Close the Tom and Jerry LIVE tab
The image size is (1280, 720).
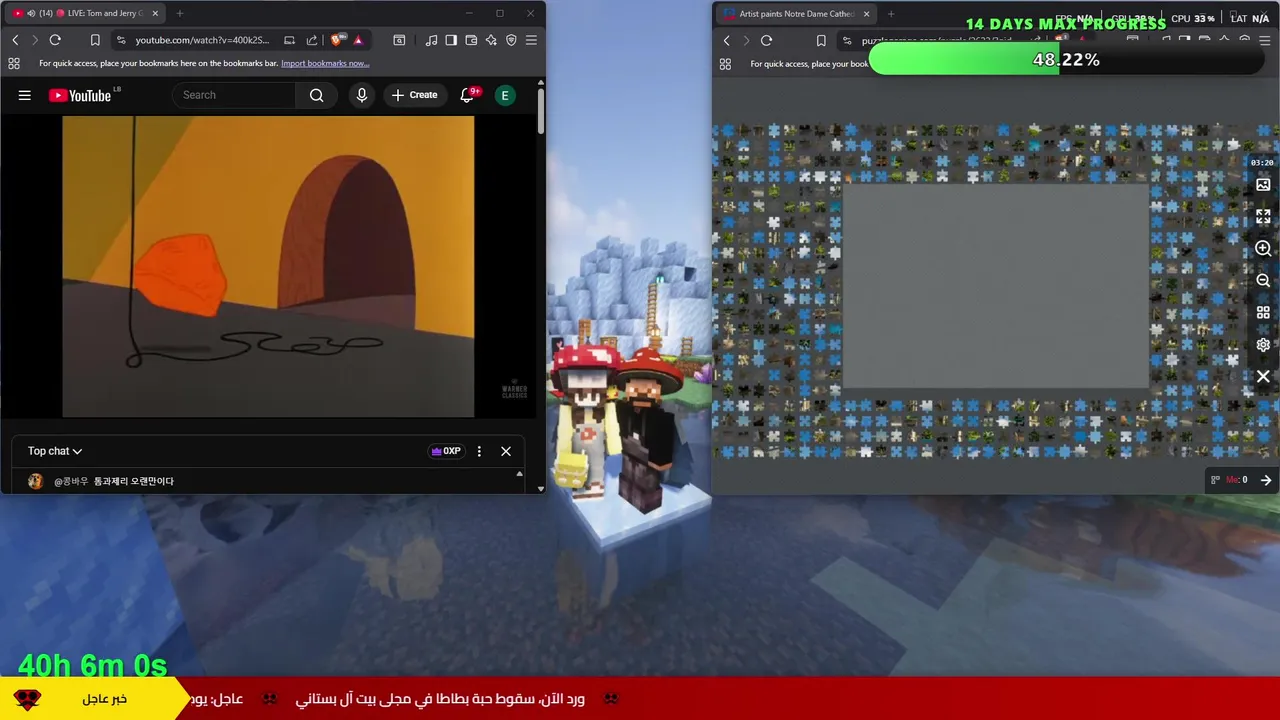tap(155, 13)
